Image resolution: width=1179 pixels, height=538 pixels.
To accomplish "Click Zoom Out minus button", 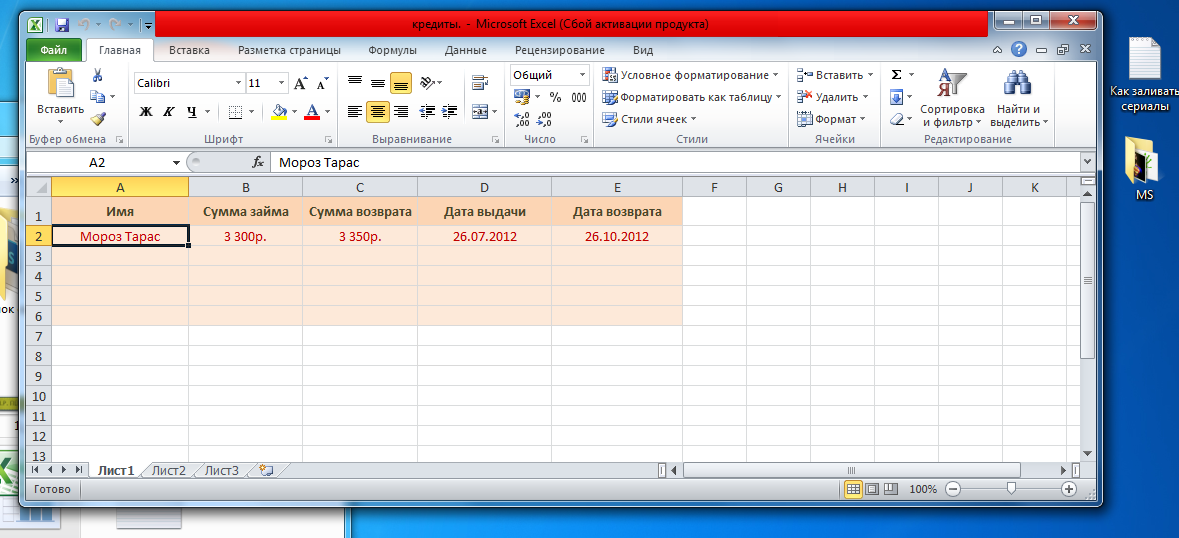I will click(x=953, y=488).
